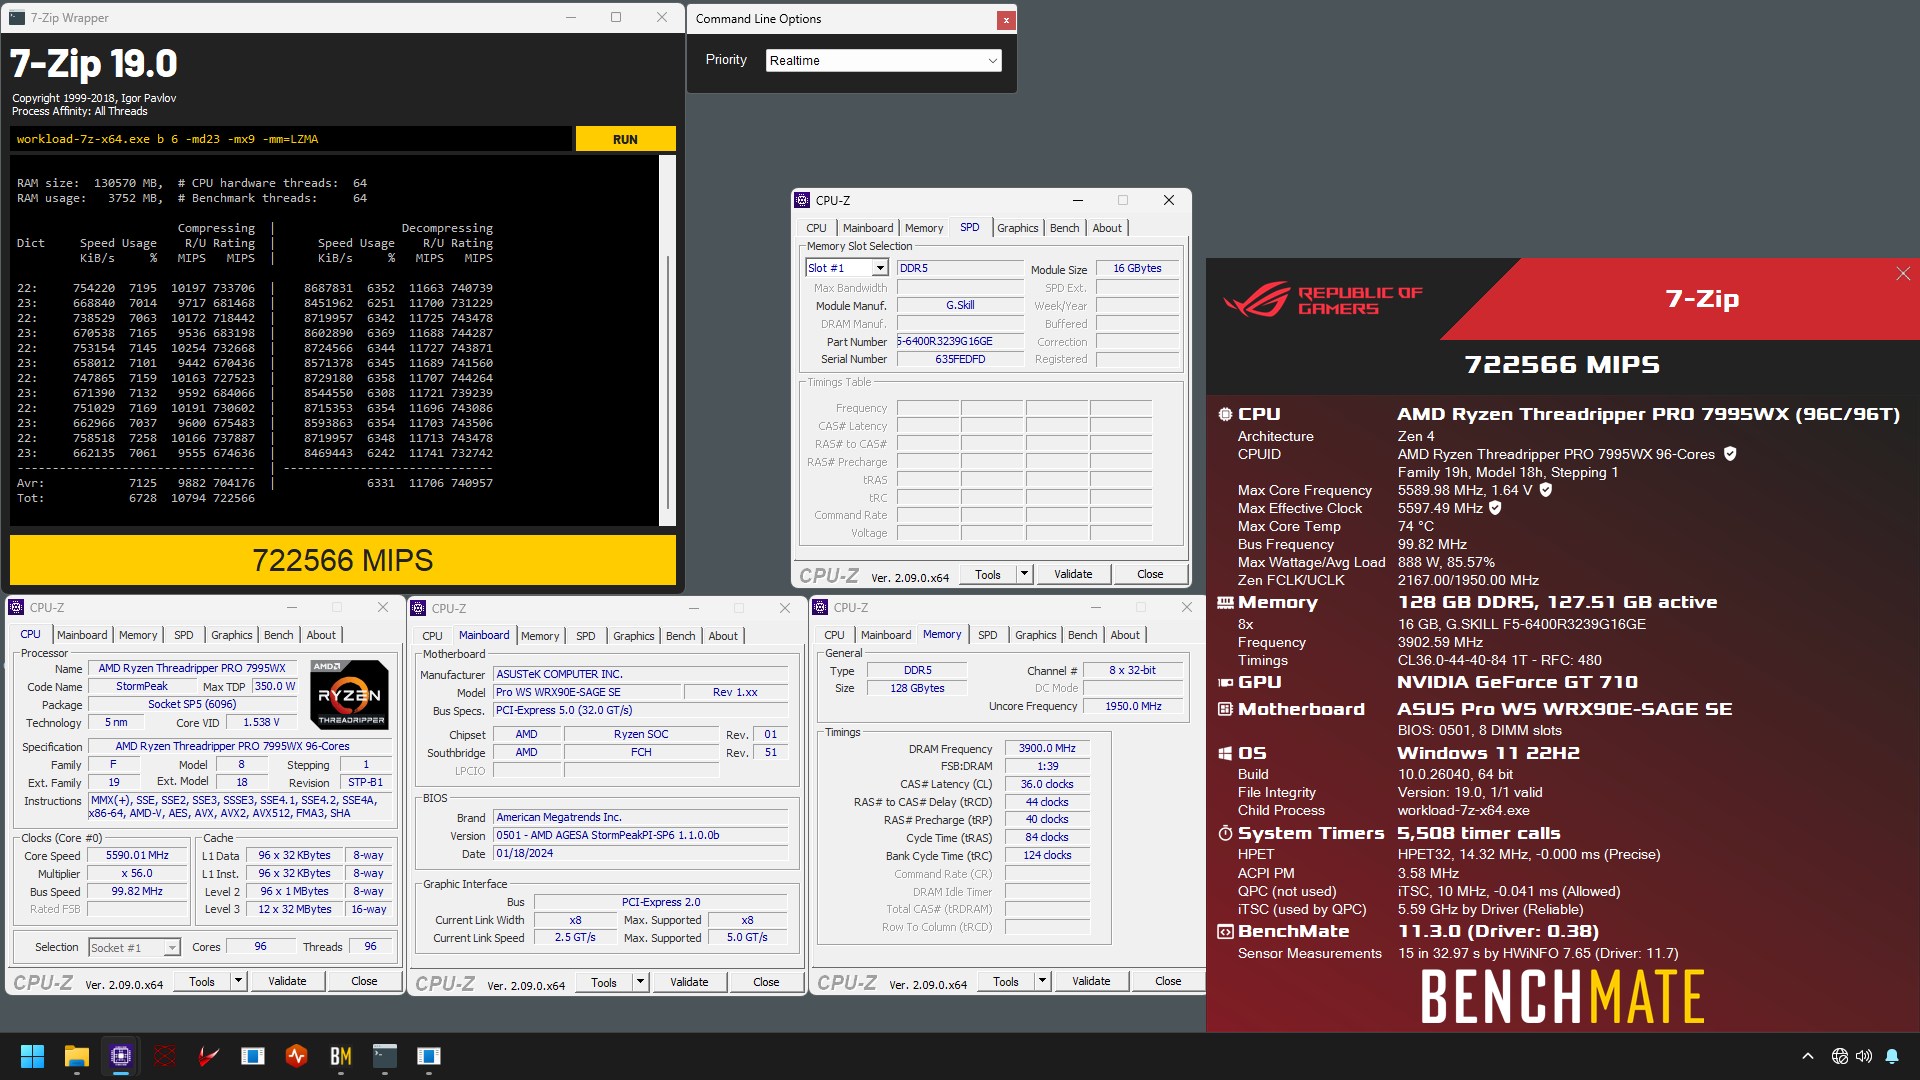Click the Memory section icon in BenchMate

tap(1225, 603)
